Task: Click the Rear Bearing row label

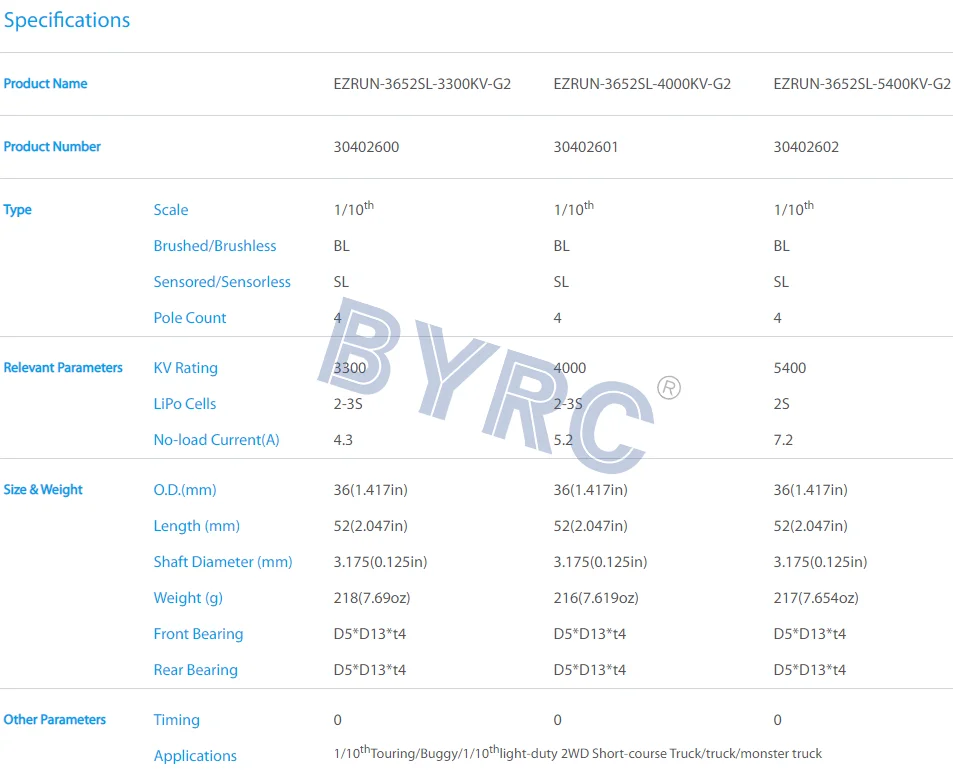Action: pos(196,670)
